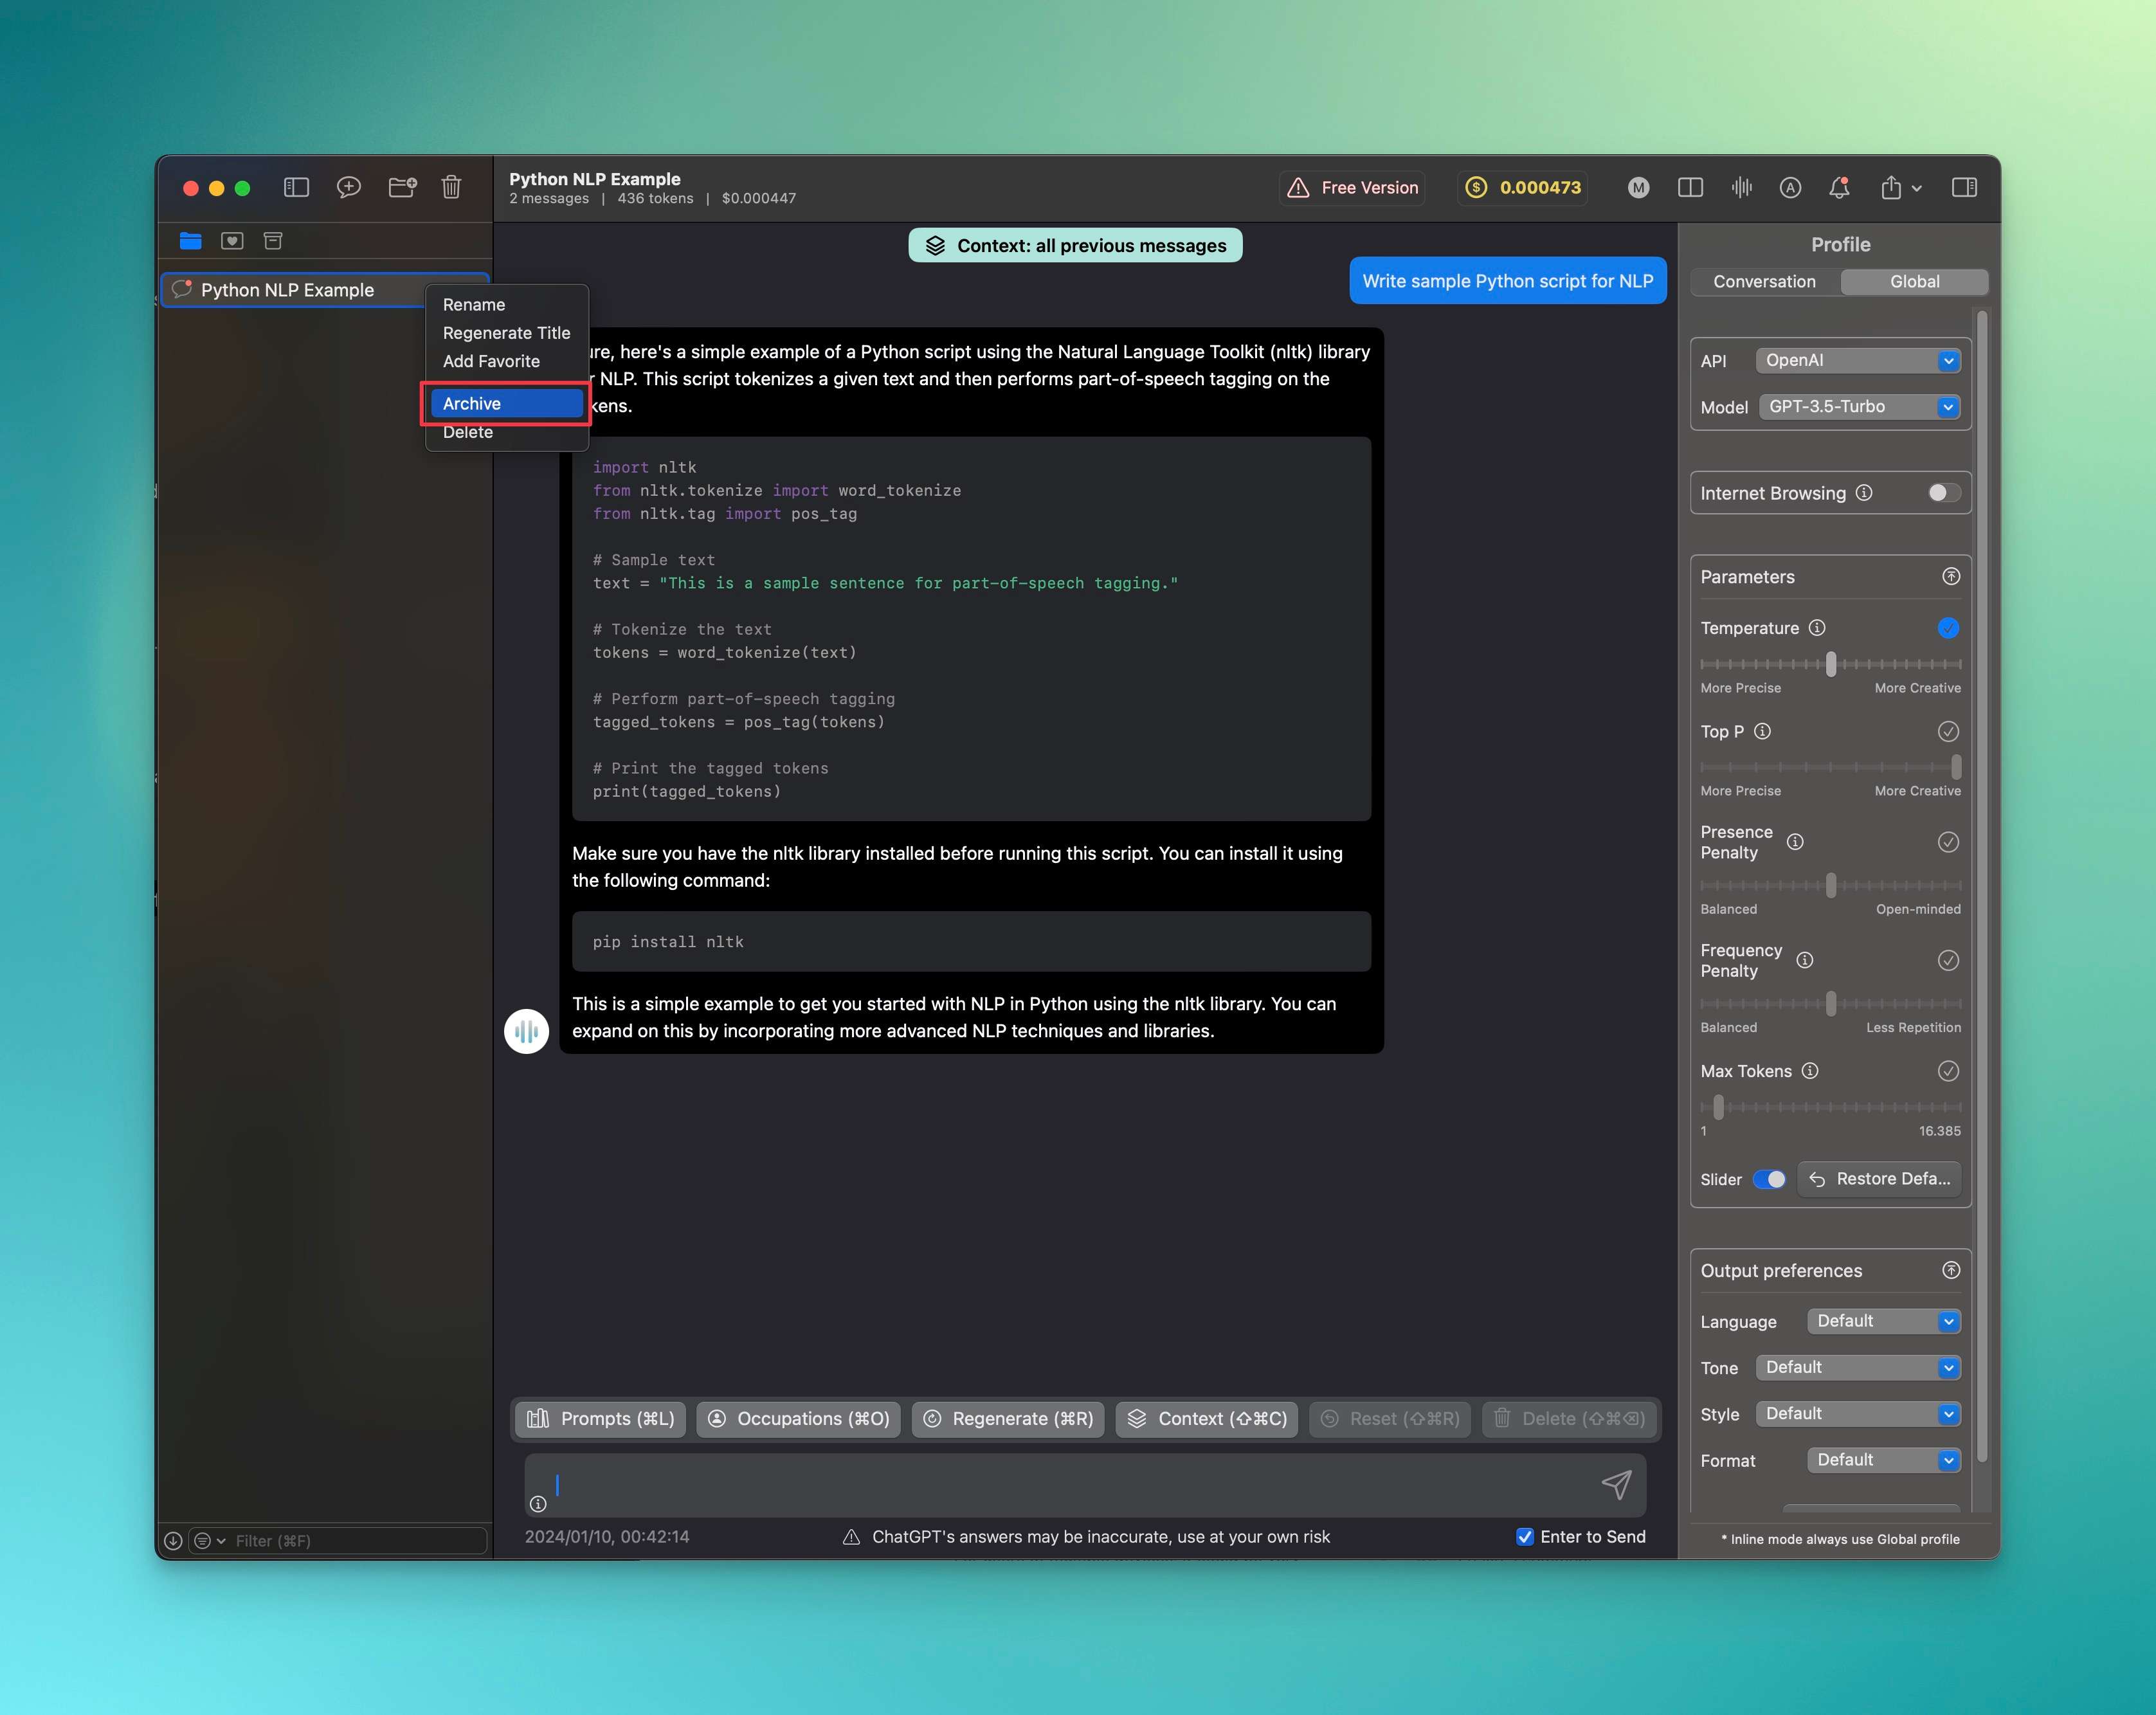Open the Tone dropdown
This screenshot has height=1715, width=2156.
[1858, 1367]
